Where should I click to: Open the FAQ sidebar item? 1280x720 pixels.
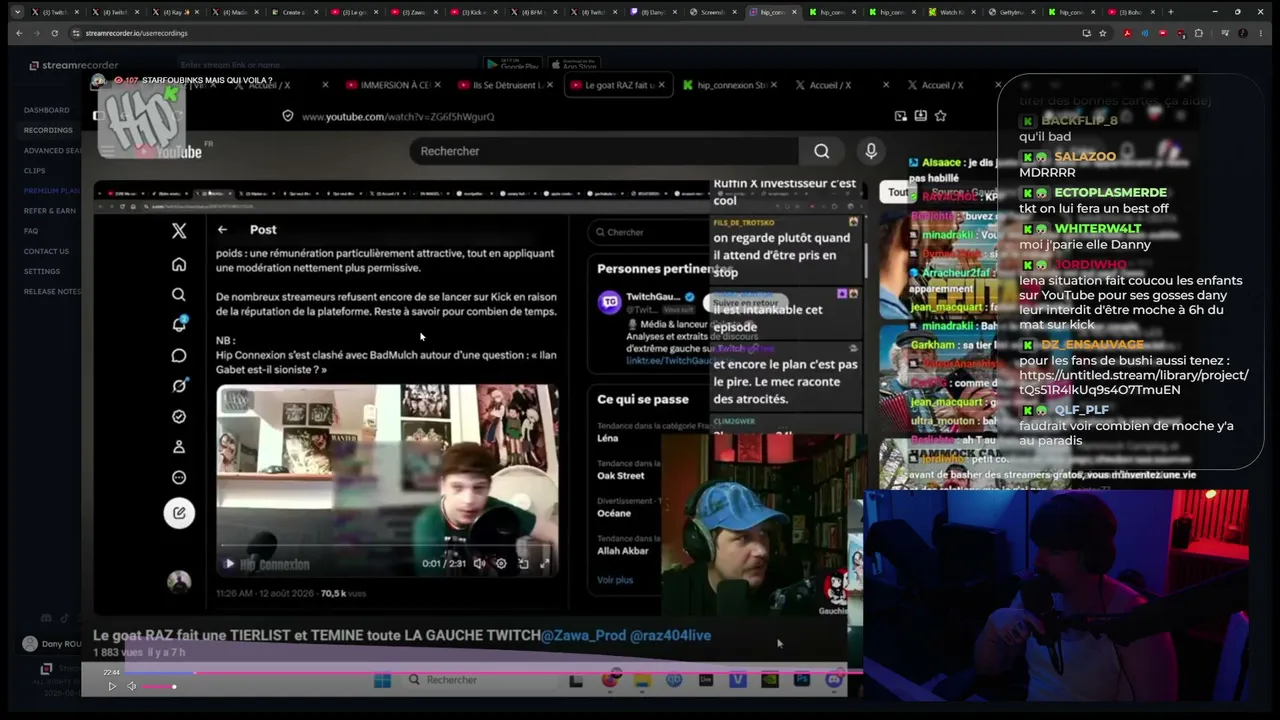click(x=31, y=231)
